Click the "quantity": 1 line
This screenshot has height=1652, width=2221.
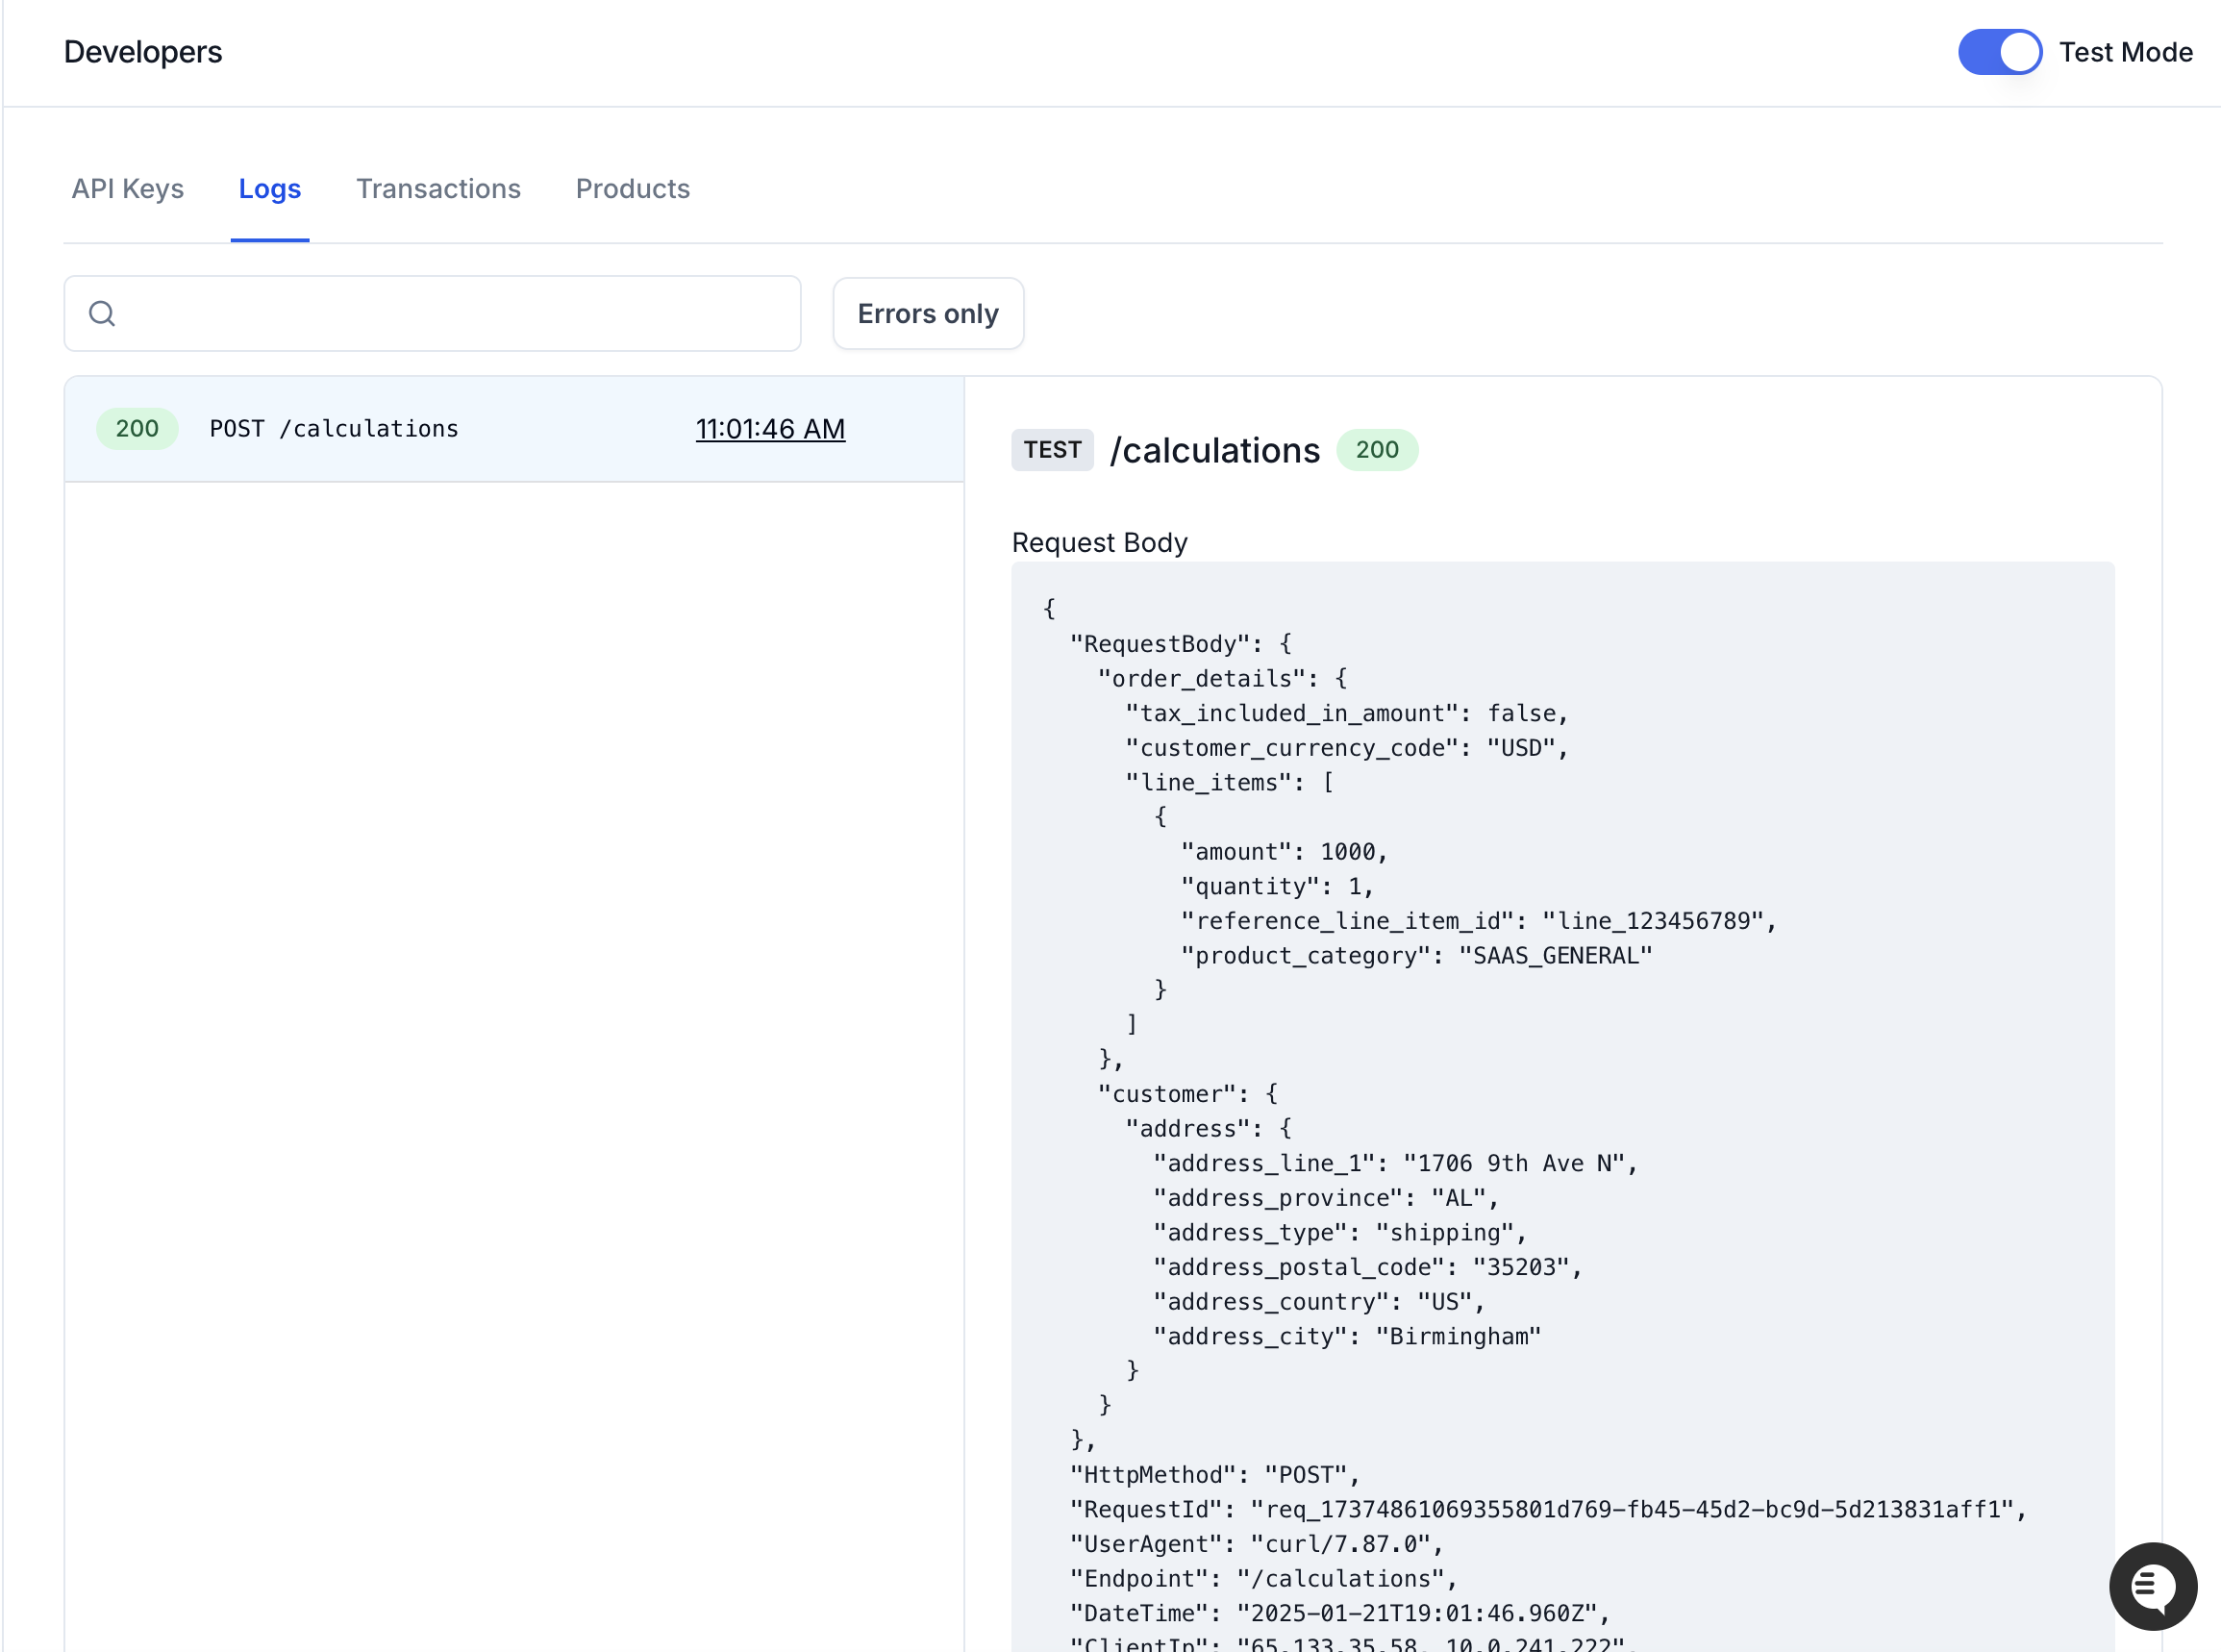pos(1278,886)
